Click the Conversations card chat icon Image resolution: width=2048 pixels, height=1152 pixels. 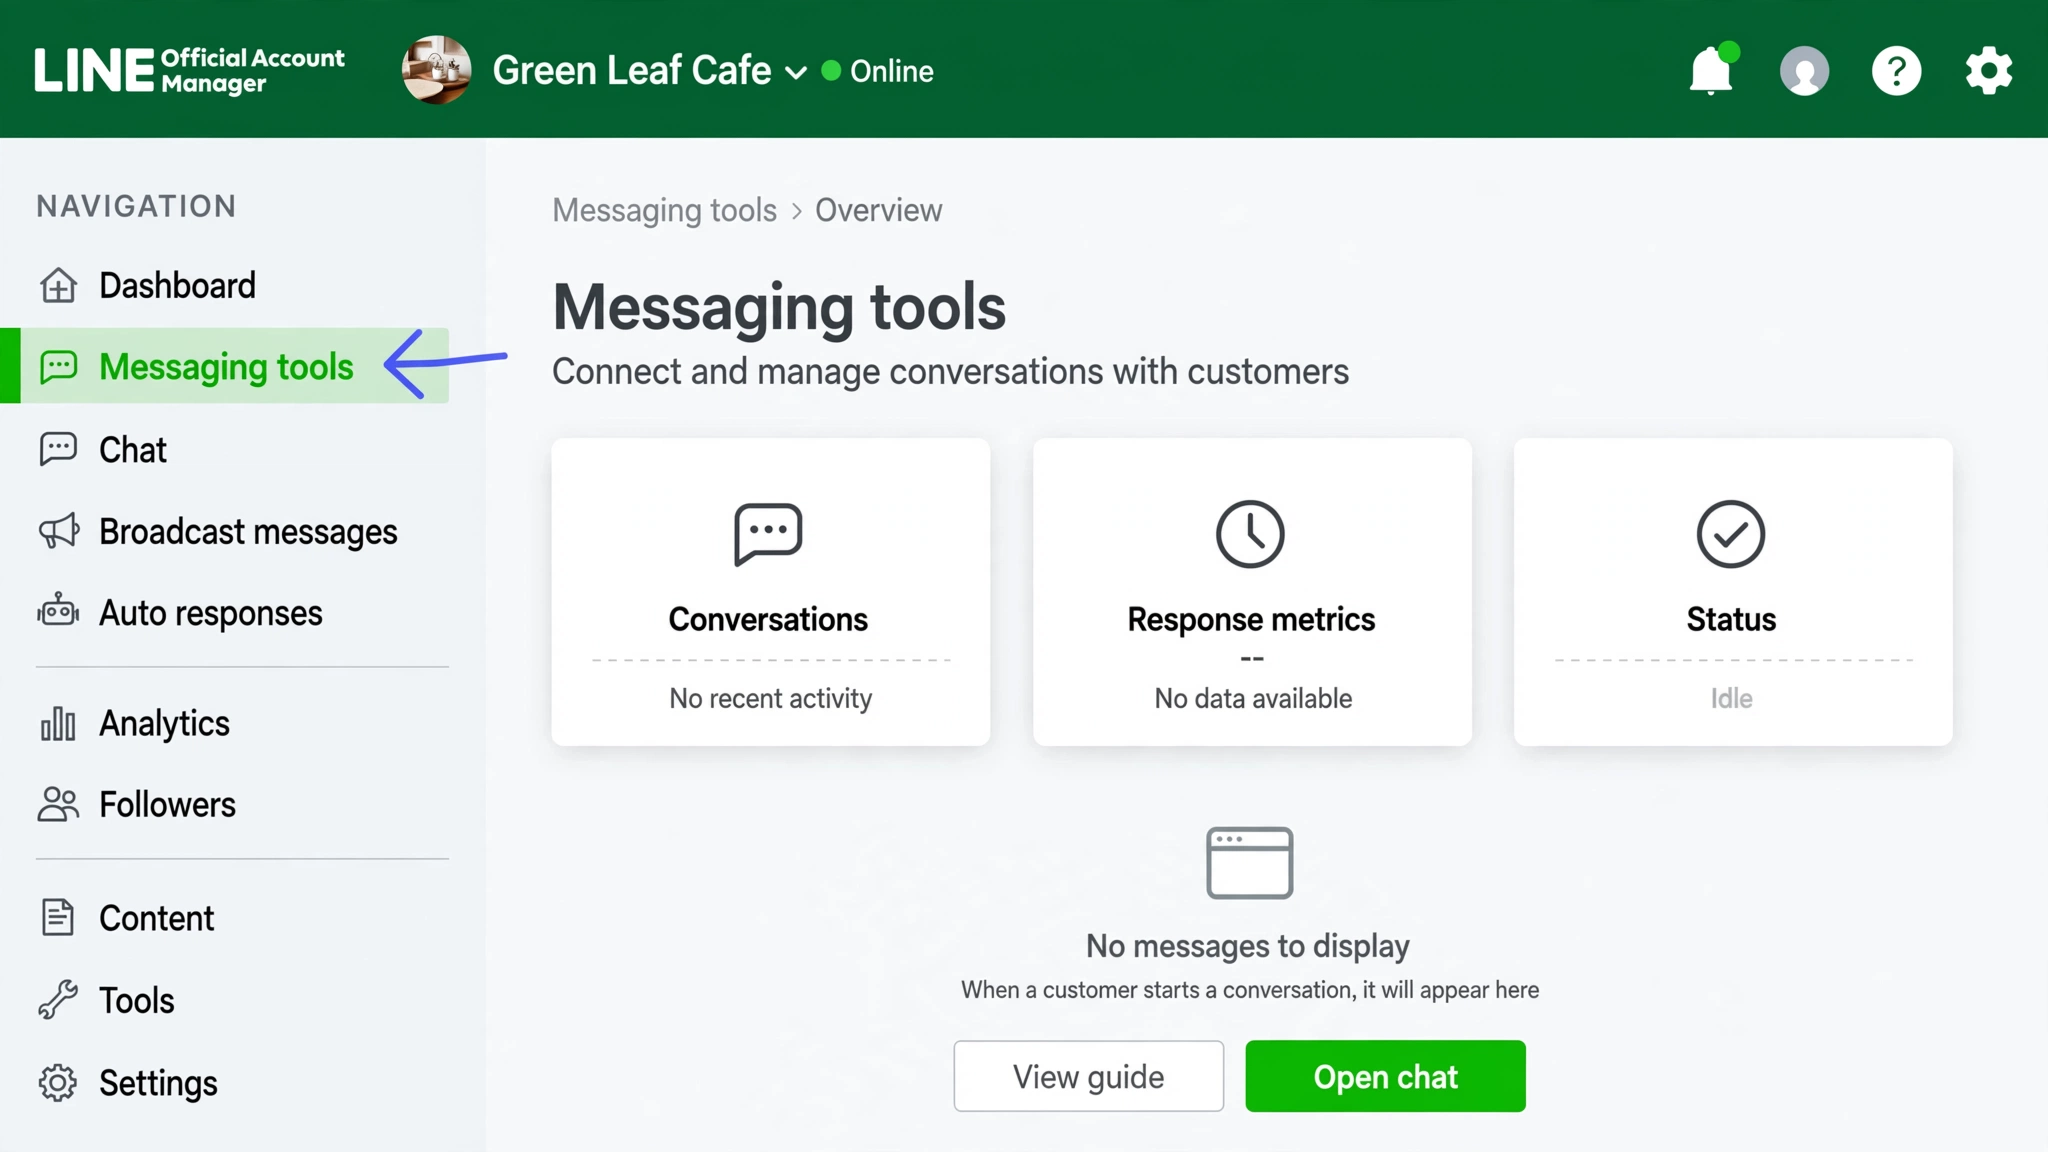(768, 534)
